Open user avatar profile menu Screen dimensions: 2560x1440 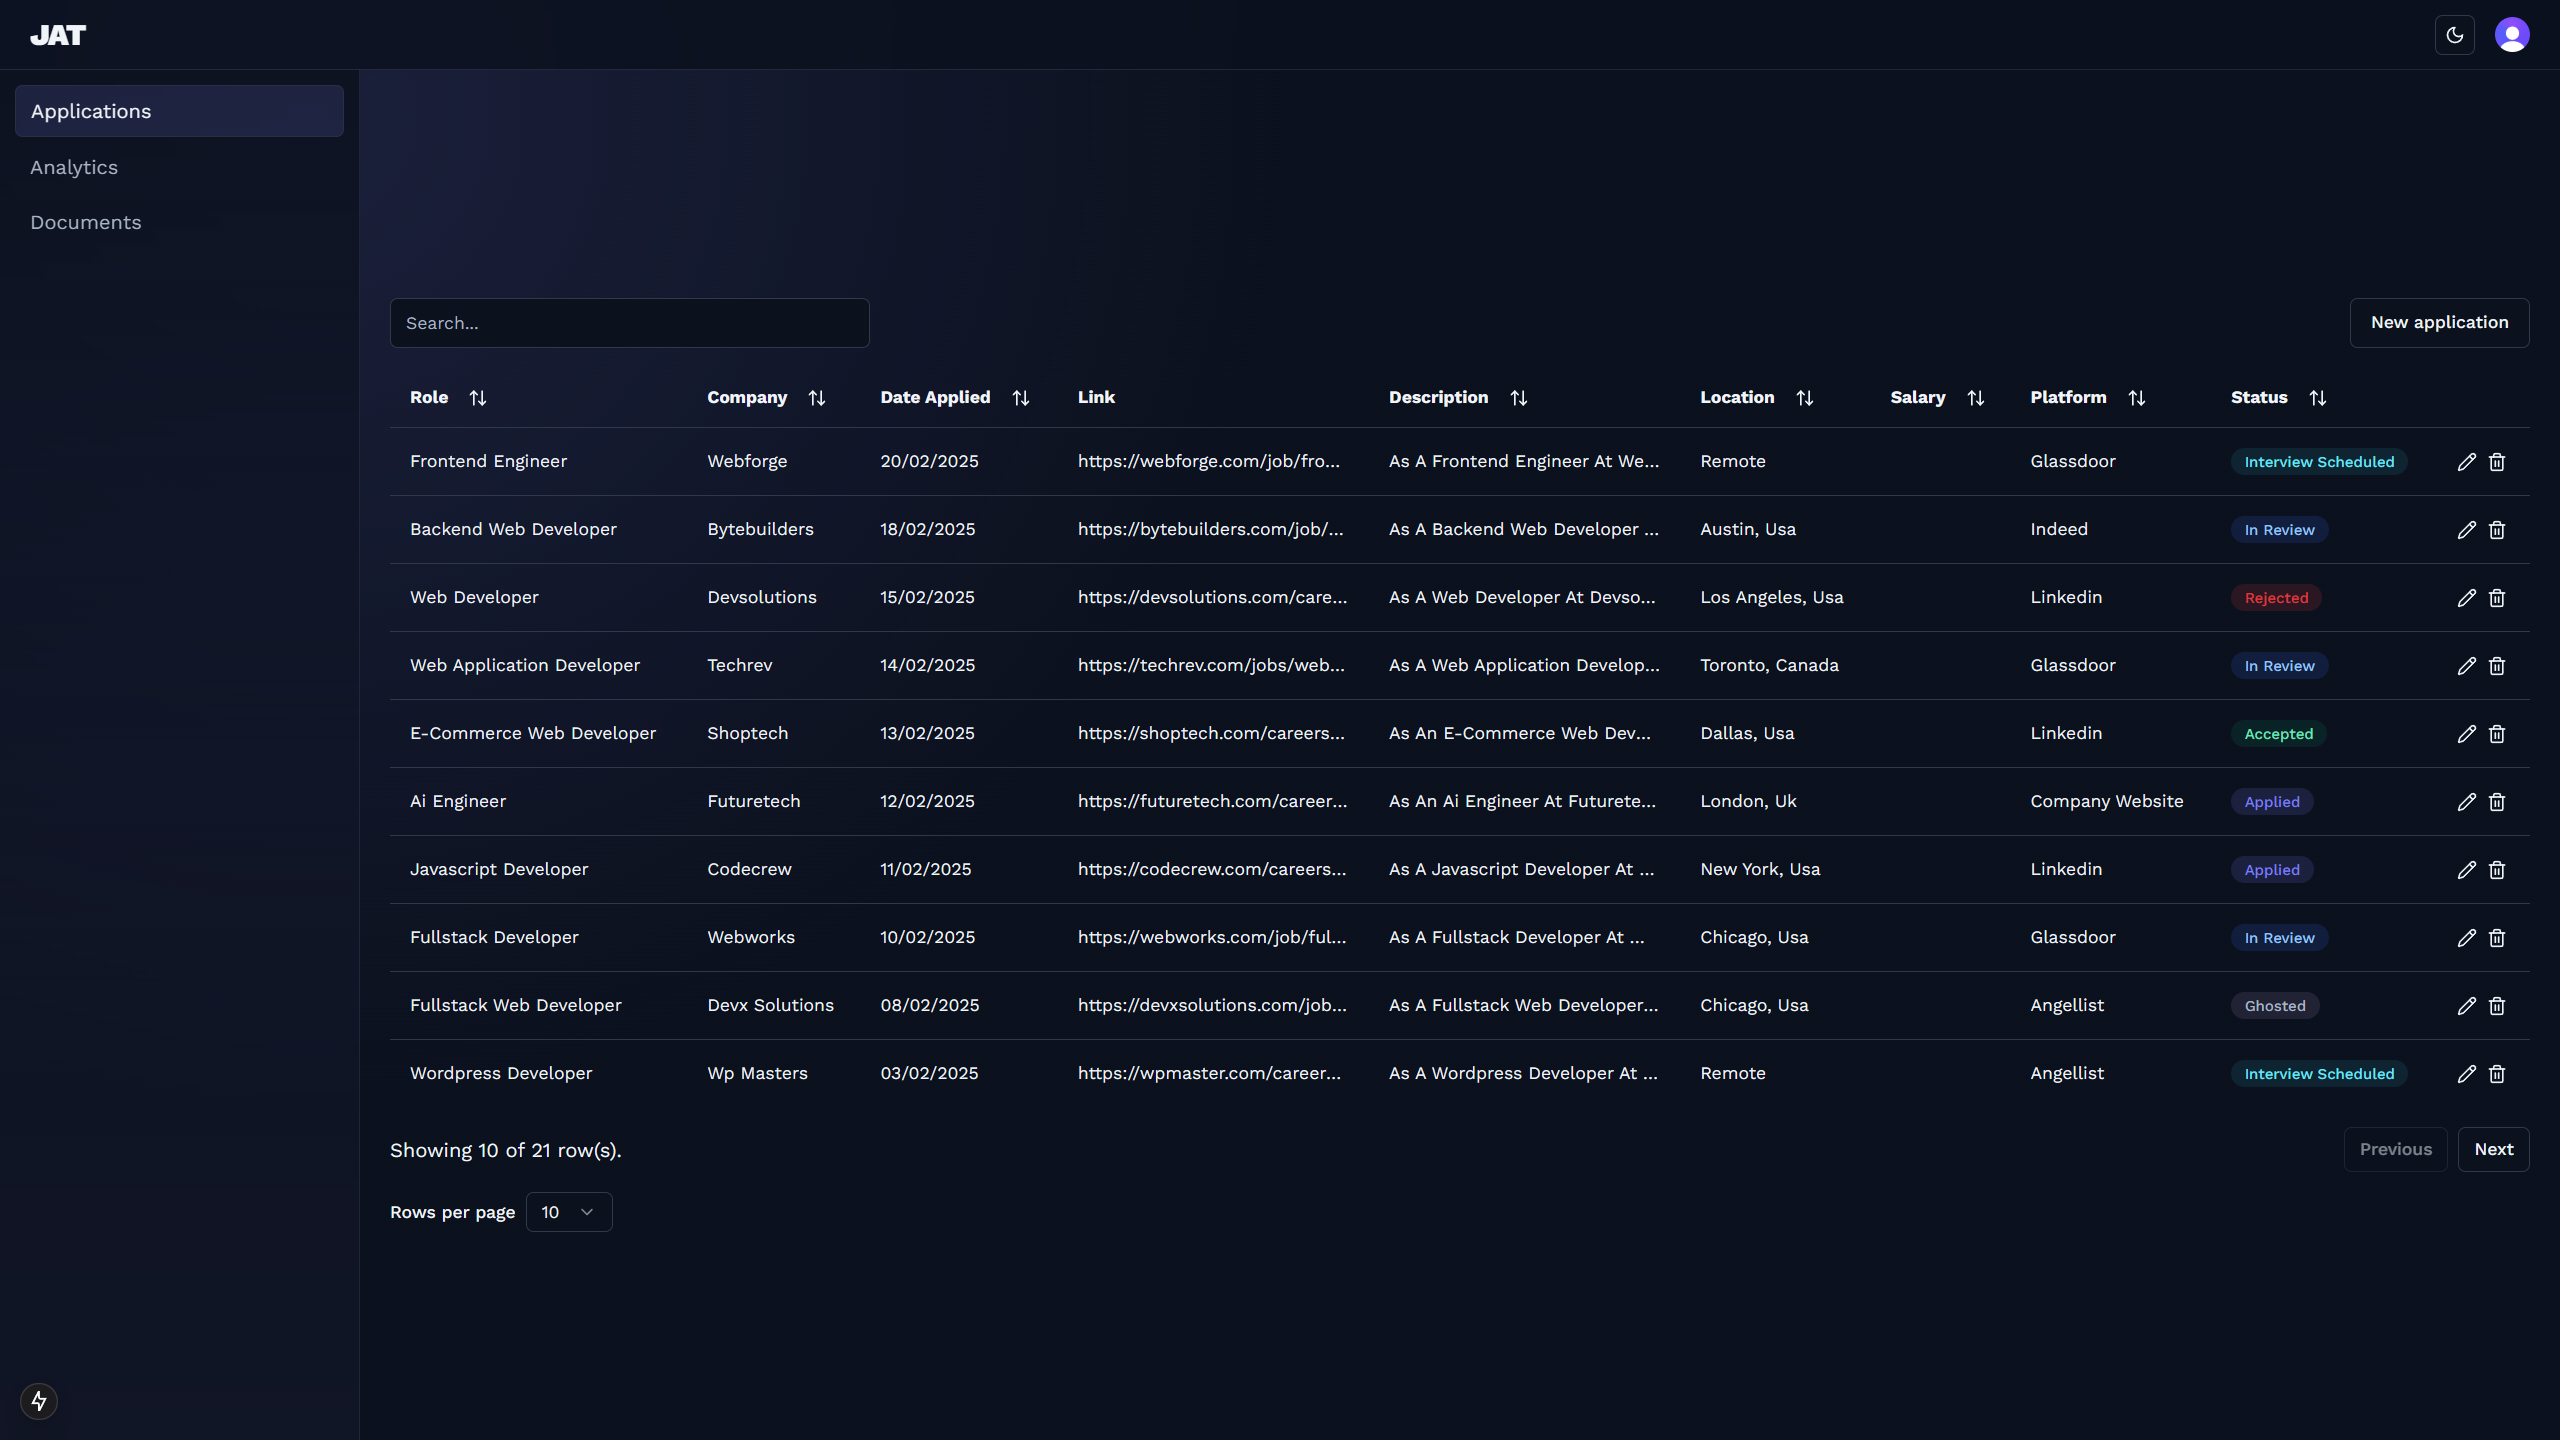point(2511,35)
